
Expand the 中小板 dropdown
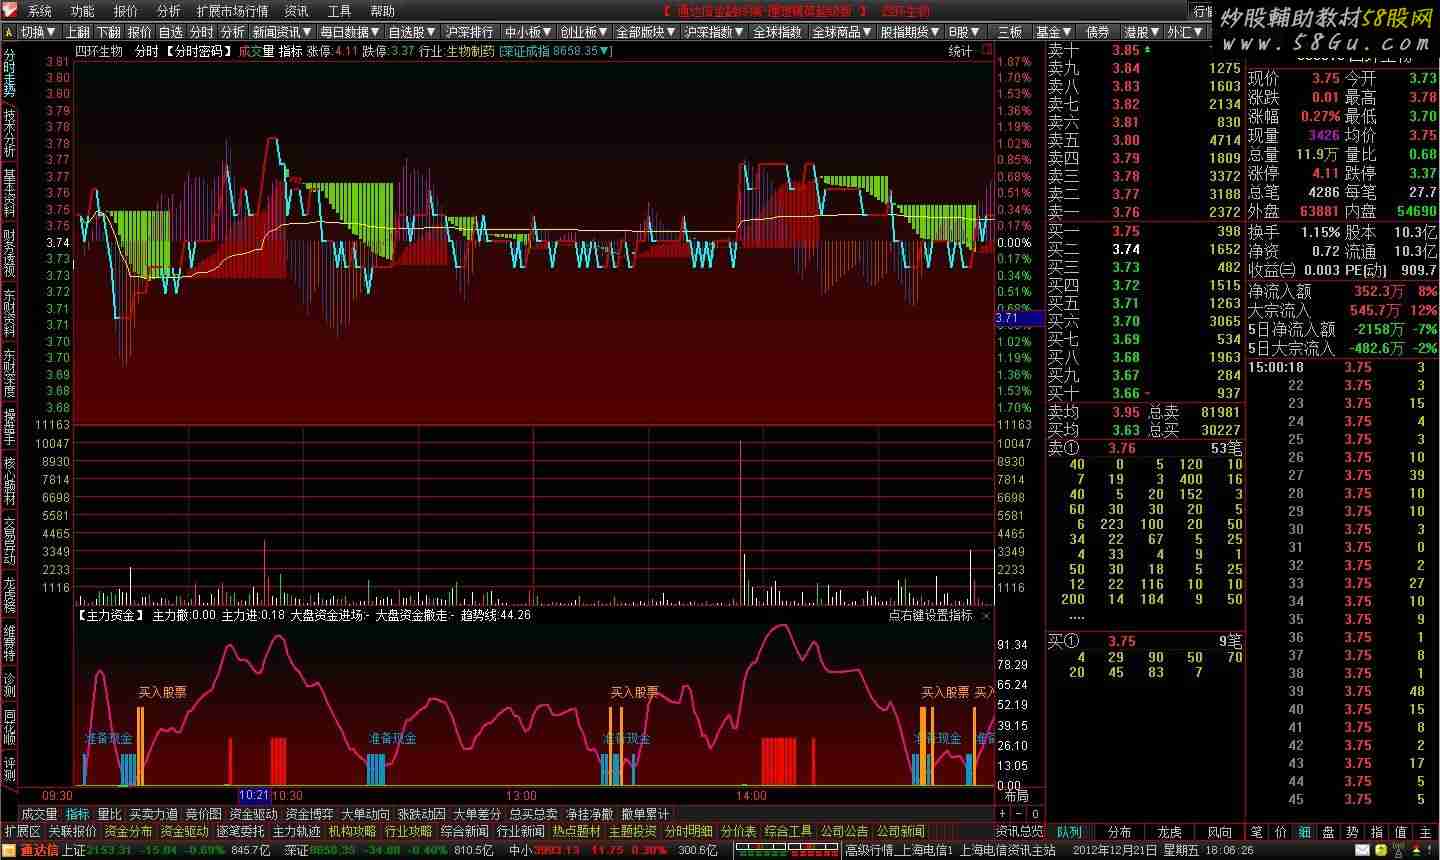tap(527, 32)
